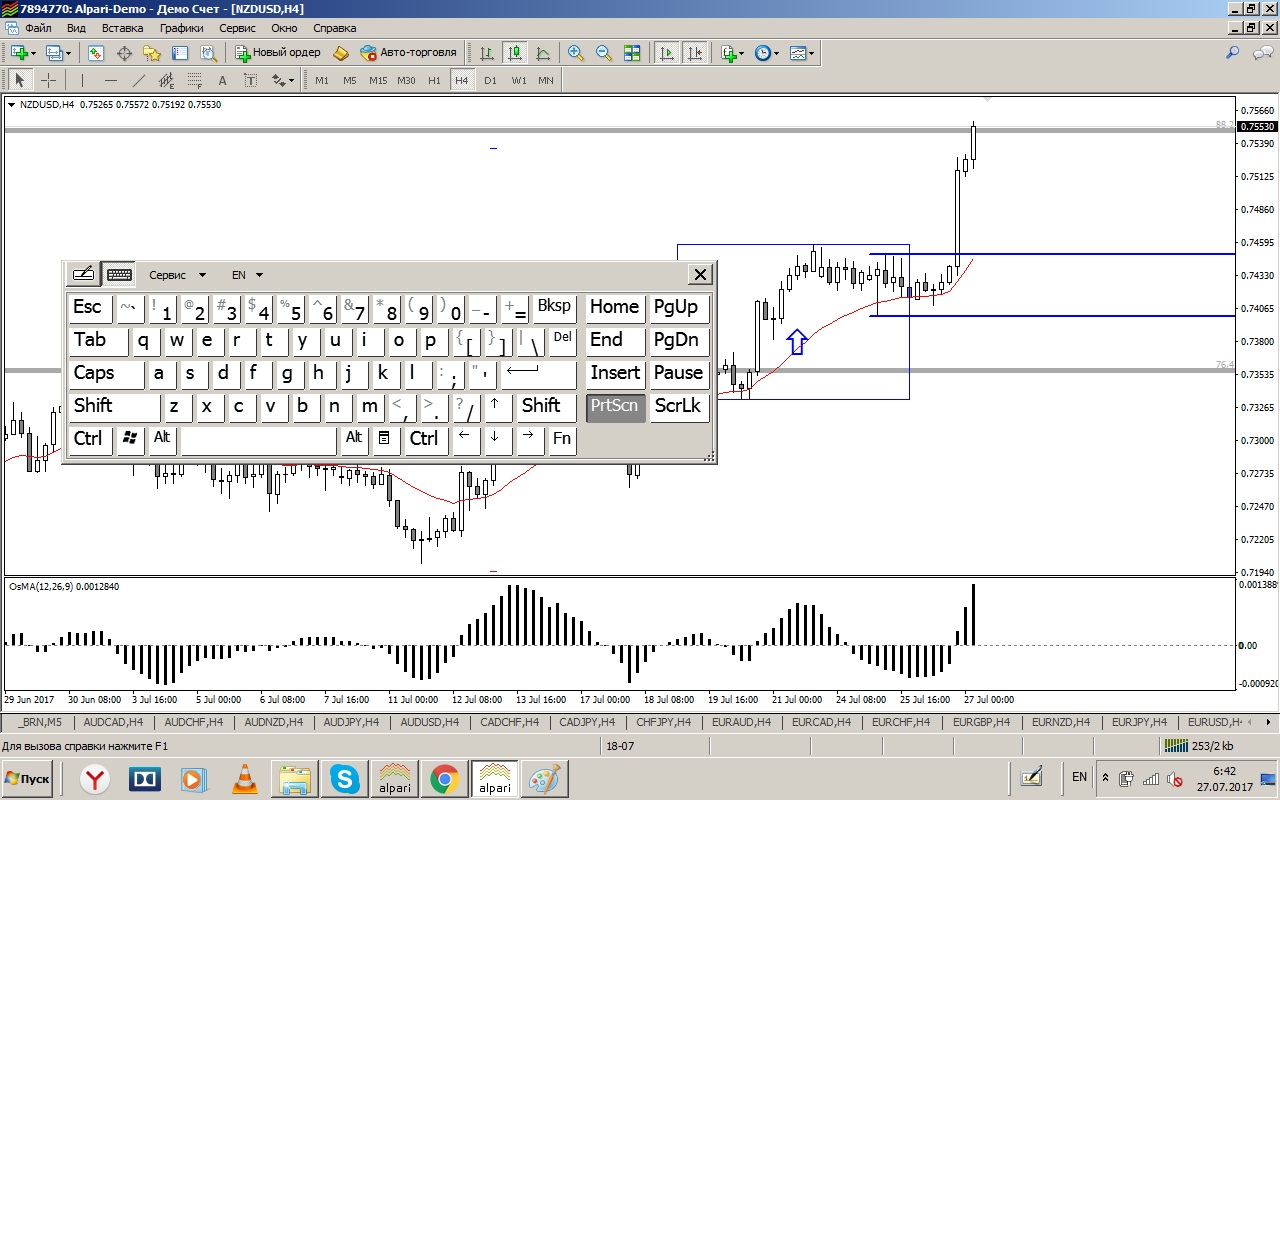1280x1244 pixels.
Task: Tap the Fn key on keyboard
Action: pos(562,439)
